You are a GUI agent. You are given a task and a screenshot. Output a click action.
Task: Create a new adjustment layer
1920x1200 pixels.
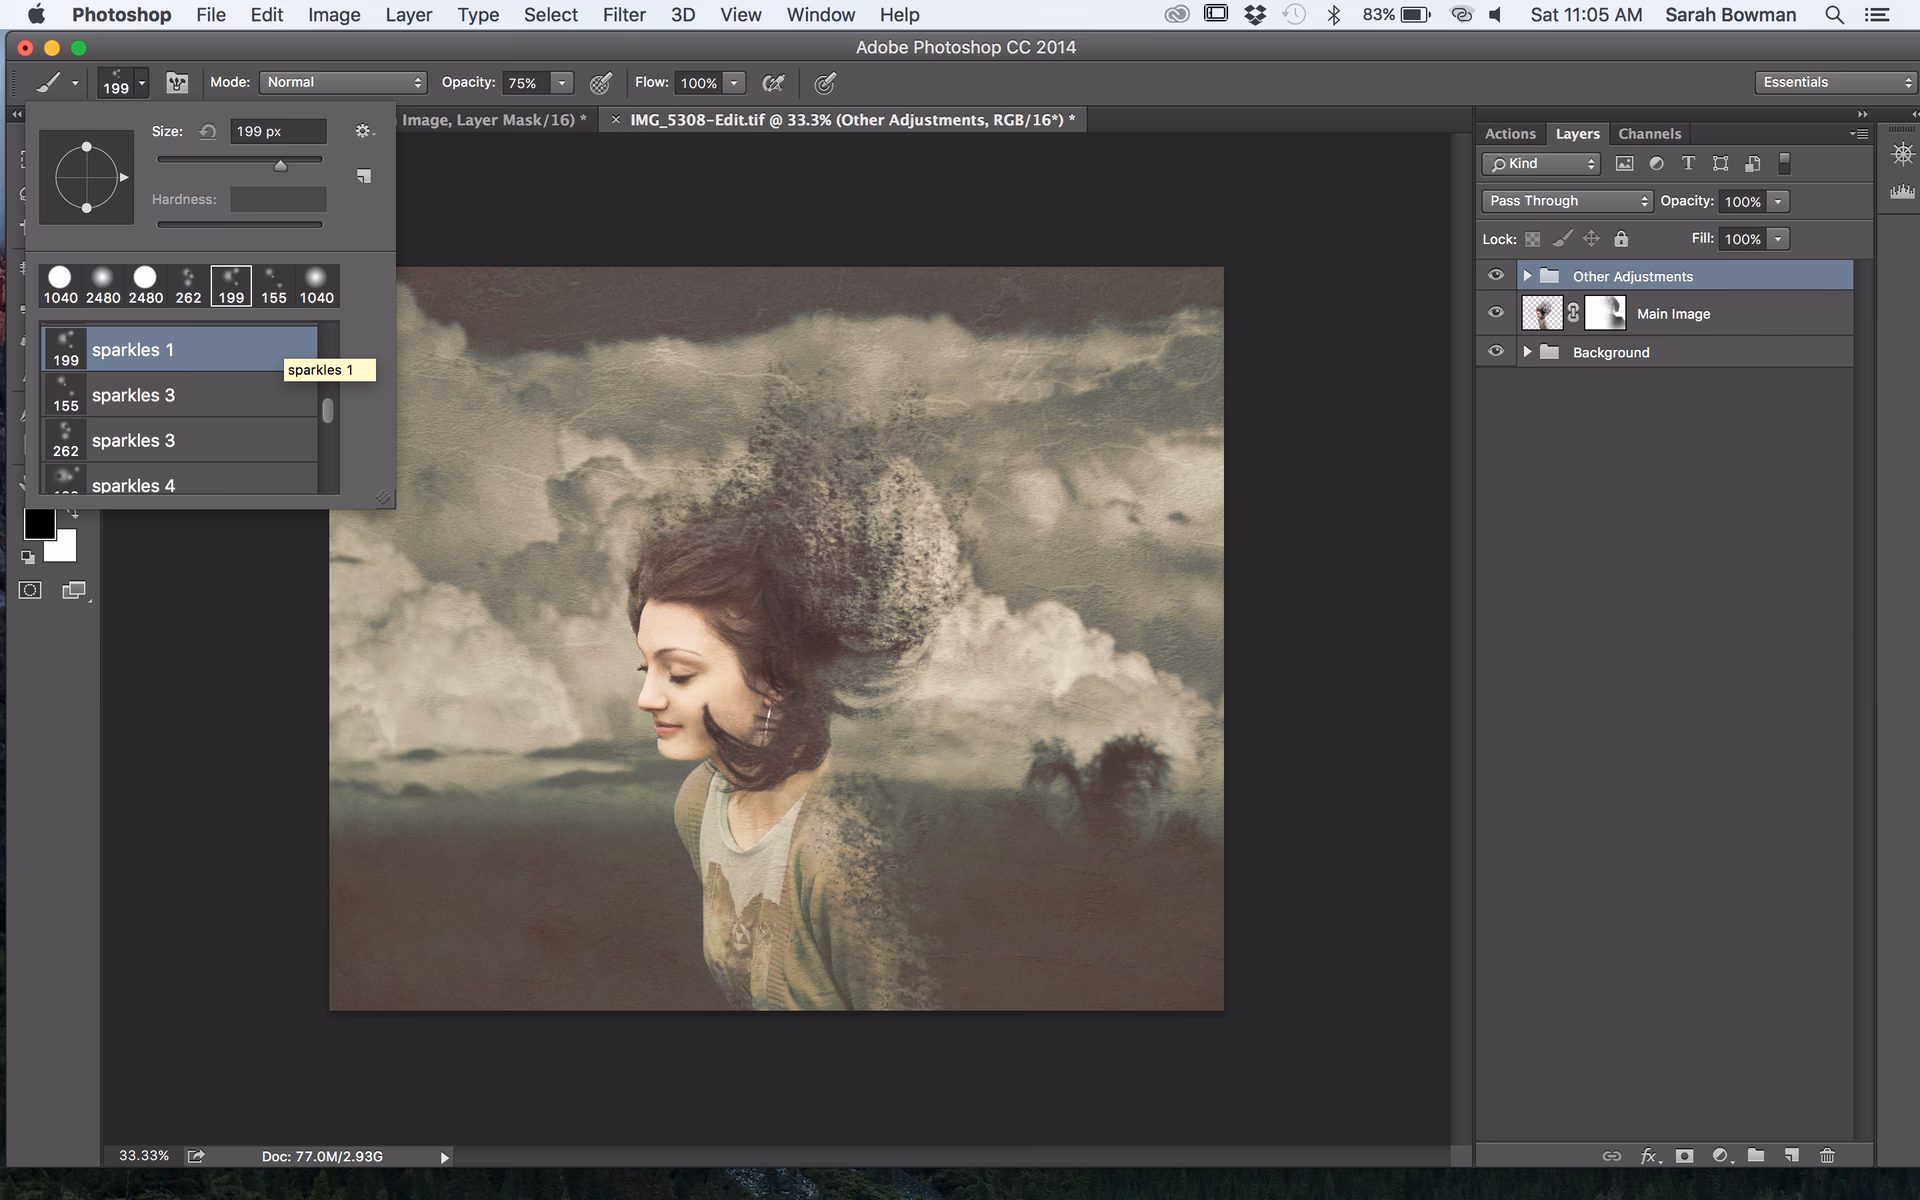point(1721,1155)
